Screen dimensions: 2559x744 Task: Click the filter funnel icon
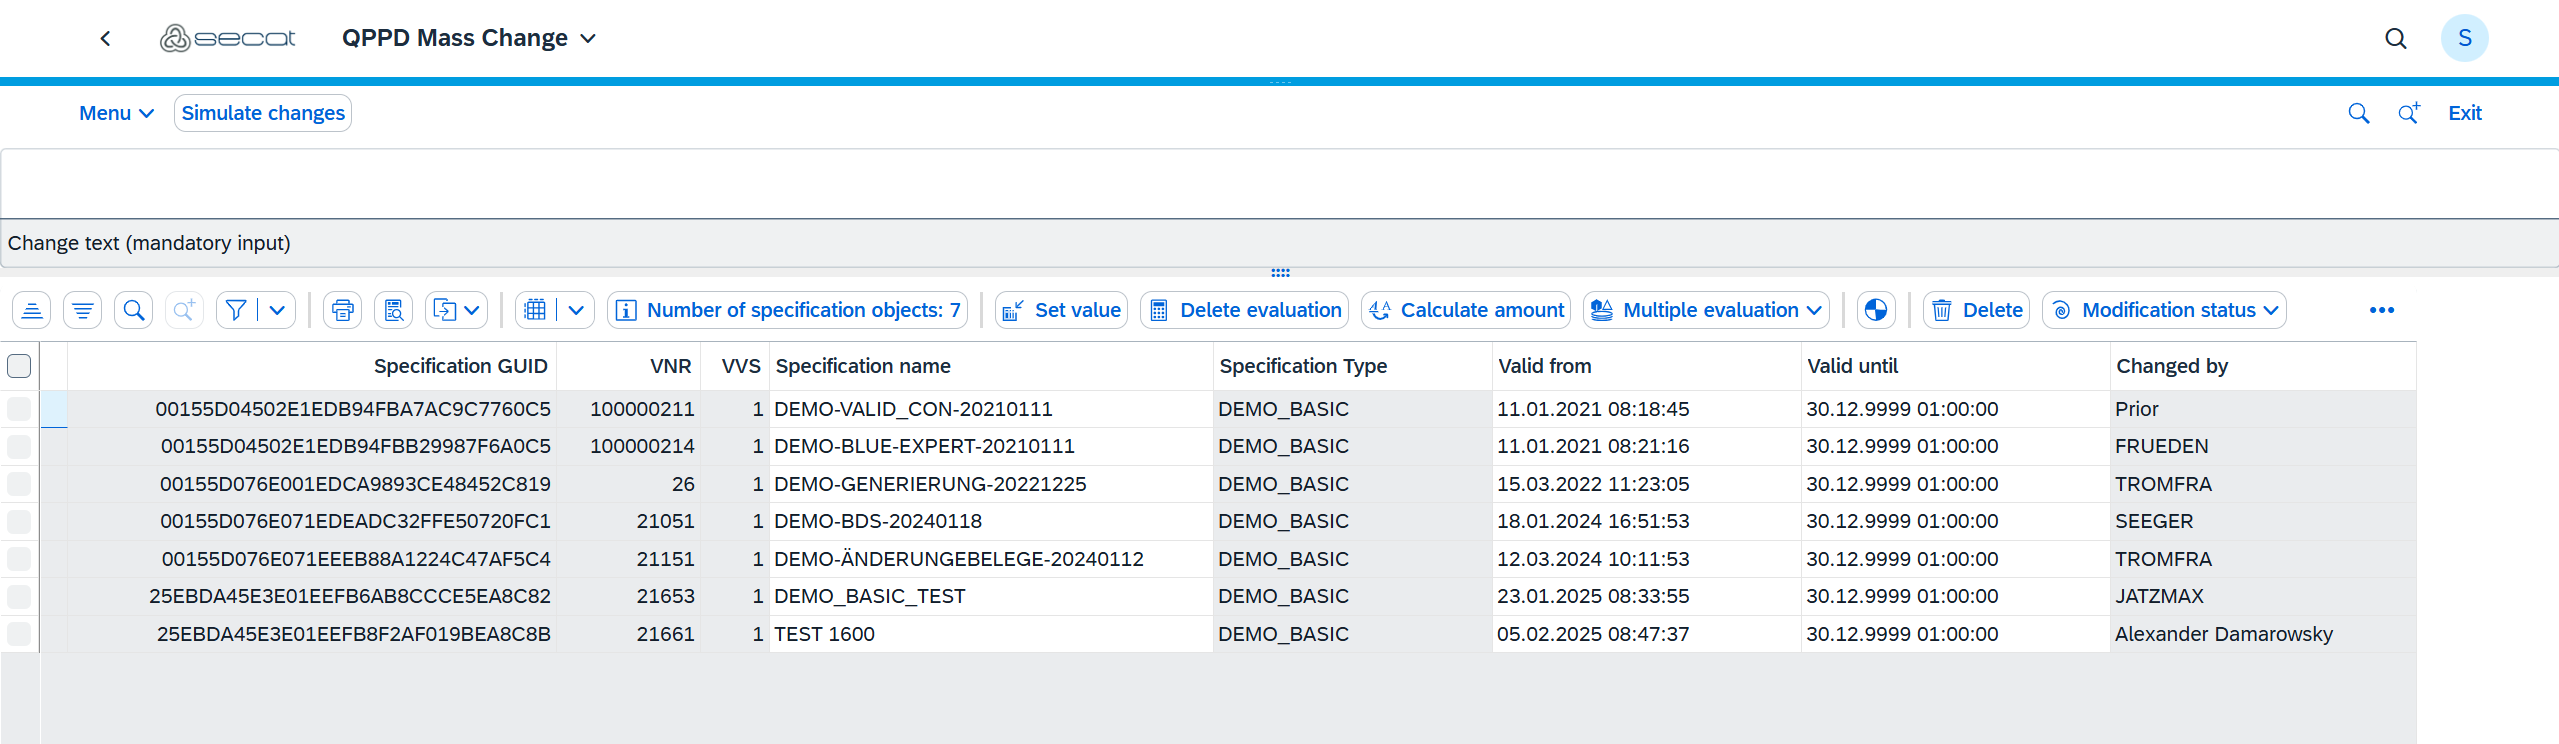(236, 310)
